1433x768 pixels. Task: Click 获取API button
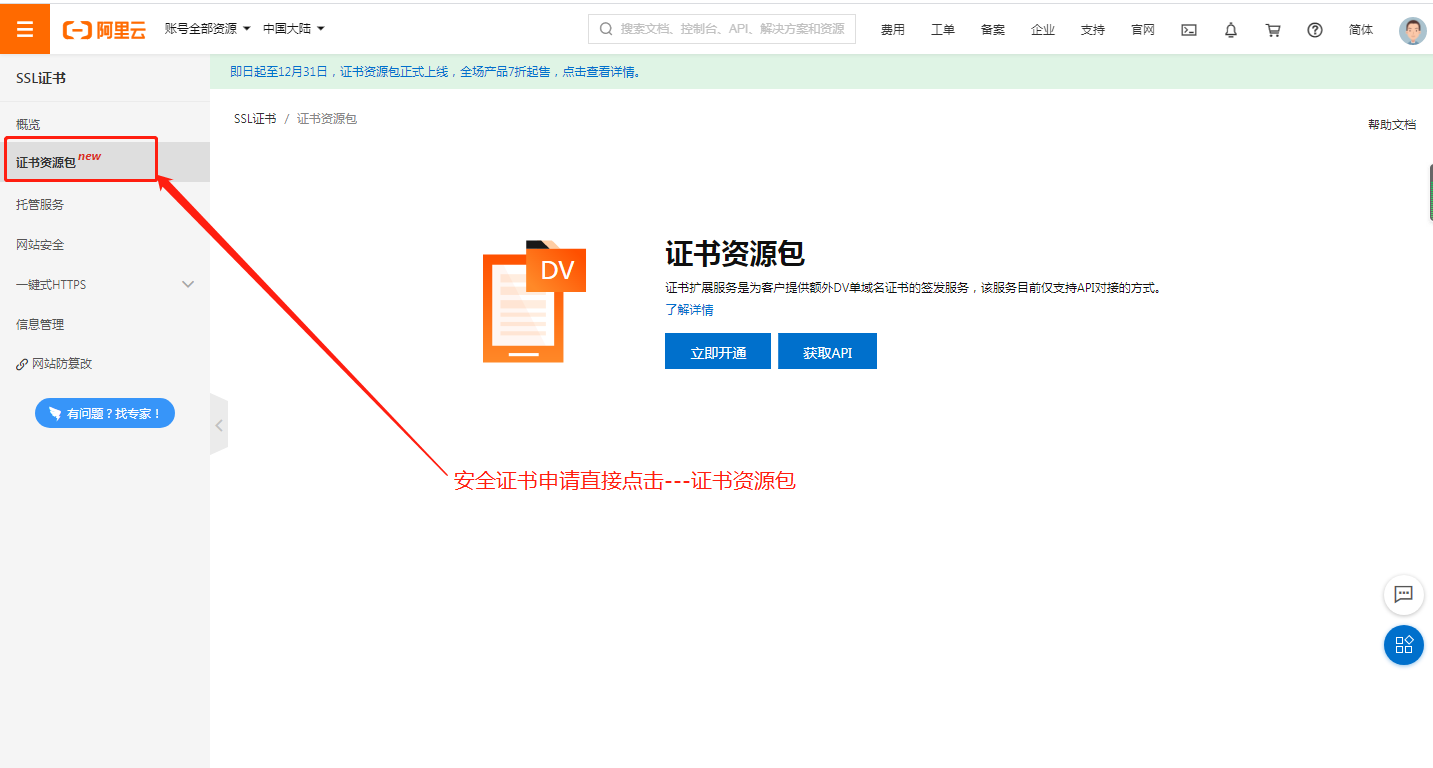827,351
